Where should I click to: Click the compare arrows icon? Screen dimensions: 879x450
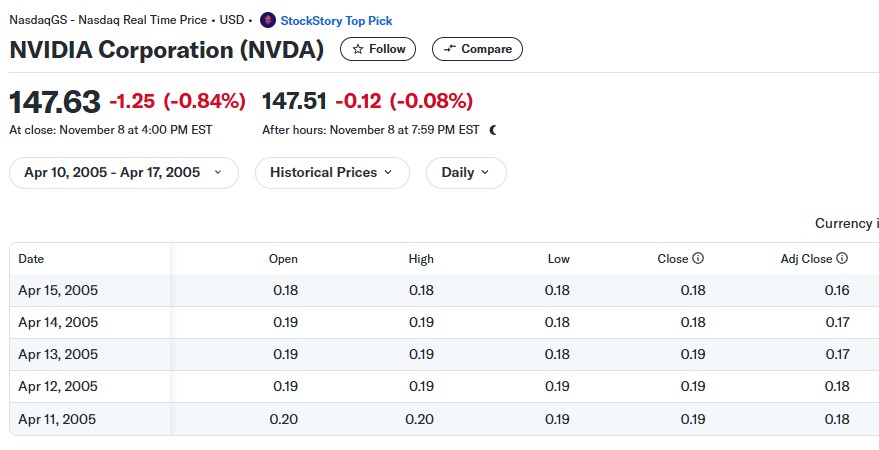(450, 49)
